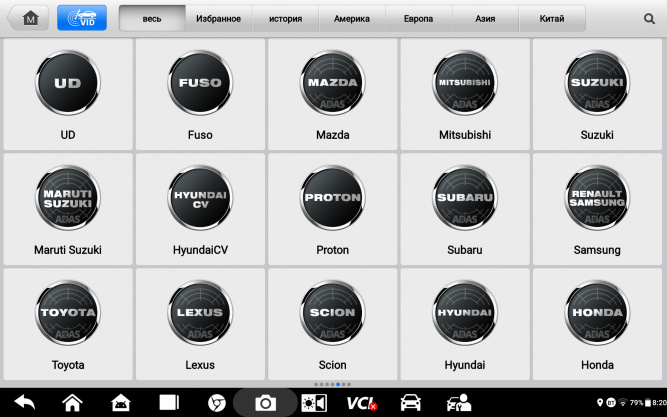
Task: Open the Hyundai brand icon
Action: point(465,313)
